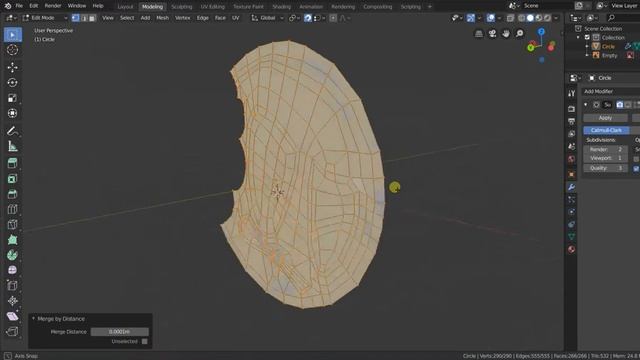Select the Shear tool

[12, 316]
